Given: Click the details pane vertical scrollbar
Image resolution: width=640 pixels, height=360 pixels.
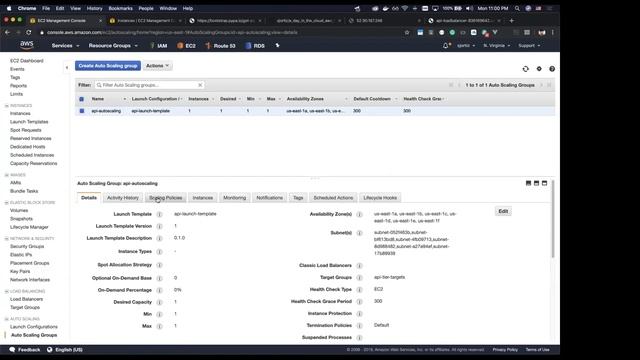Looking at the screenshot, I should pyautogui.click(x=553, y=219).
